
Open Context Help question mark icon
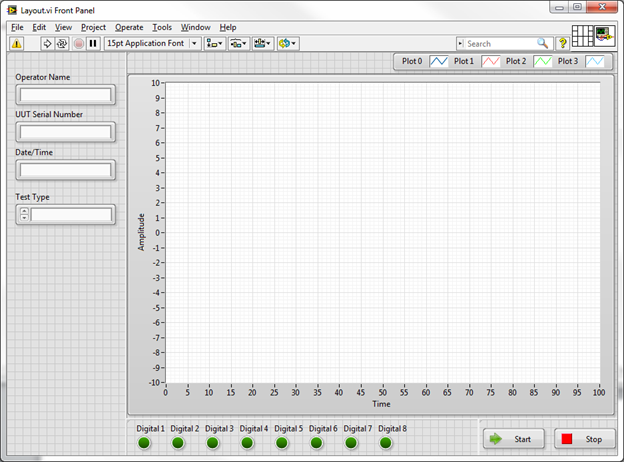[562, 44]
